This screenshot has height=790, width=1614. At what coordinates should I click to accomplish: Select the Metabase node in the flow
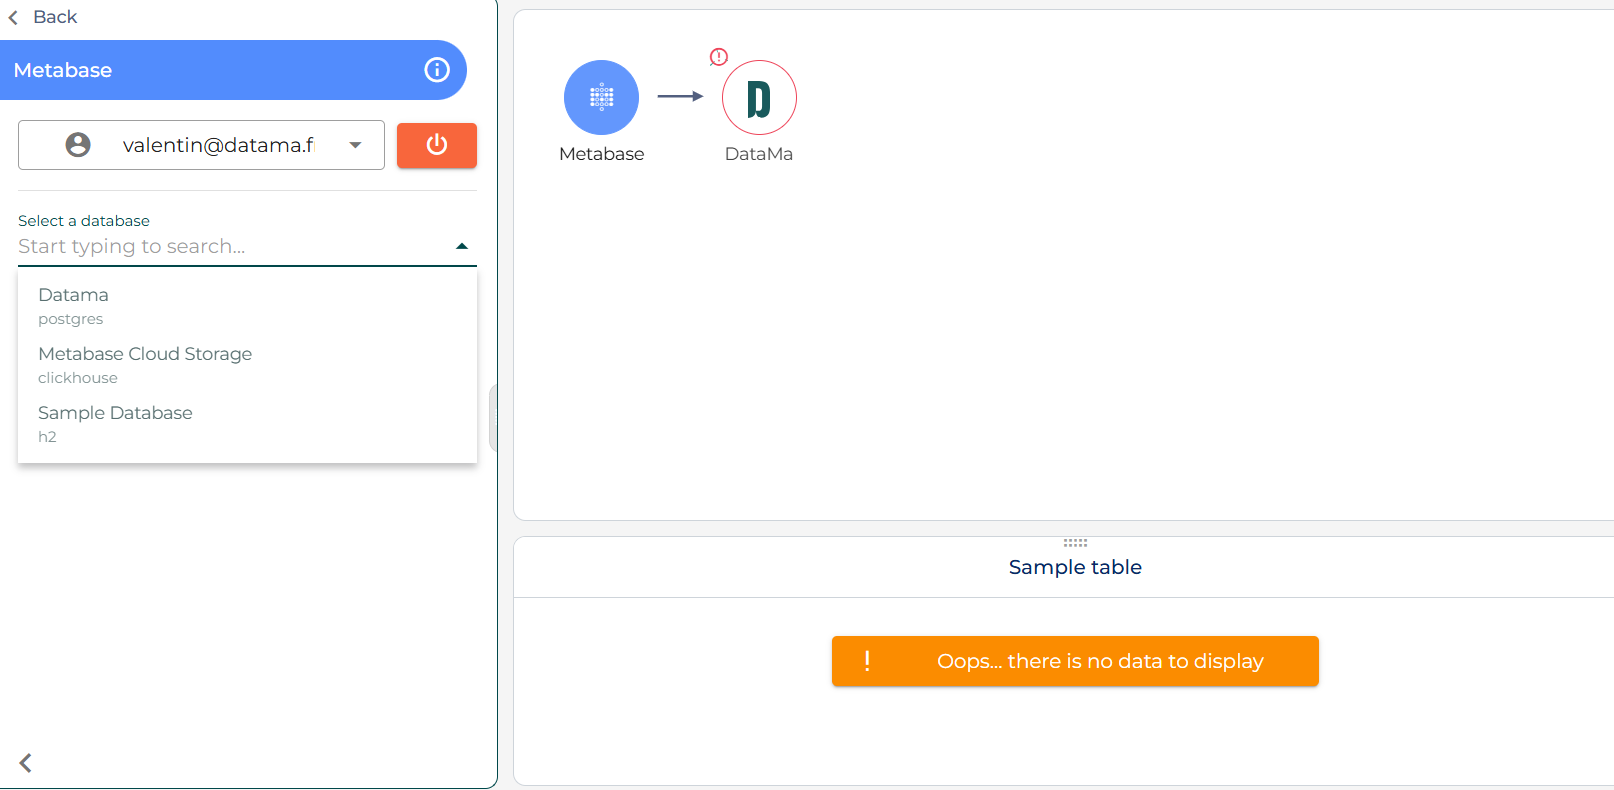coord(601,98)
